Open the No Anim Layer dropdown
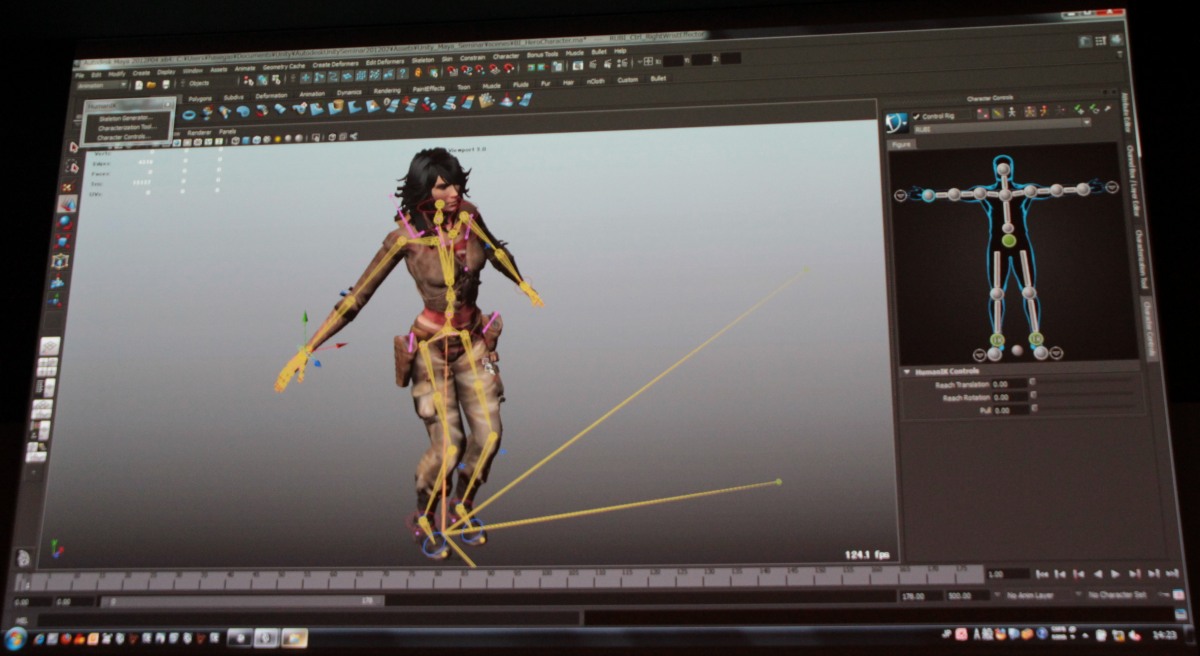This screenshot has width=1200, height=656. (1025, 595)
